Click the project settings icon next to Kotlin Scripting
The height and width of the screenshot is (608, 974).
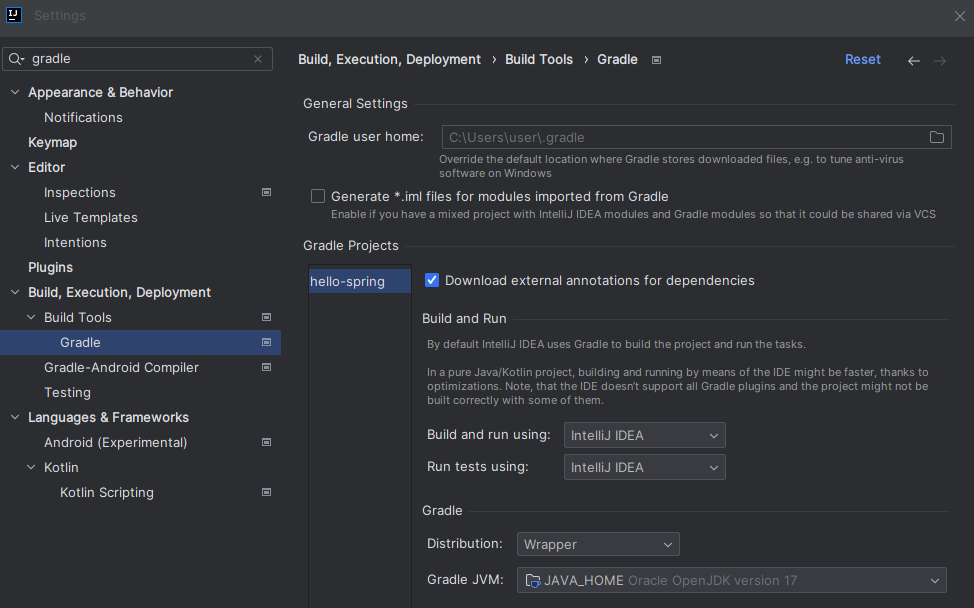267,492
